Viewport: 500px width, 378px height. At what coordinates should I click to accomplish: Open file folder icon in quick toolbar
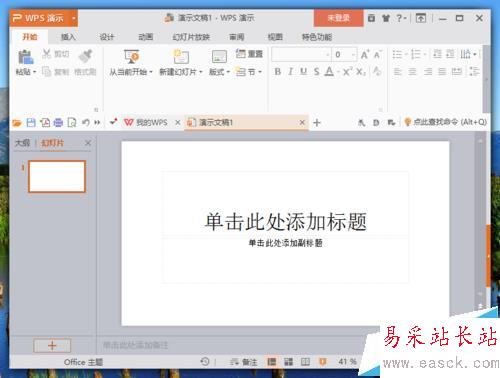pyautogui.click(x=17, y=123)
